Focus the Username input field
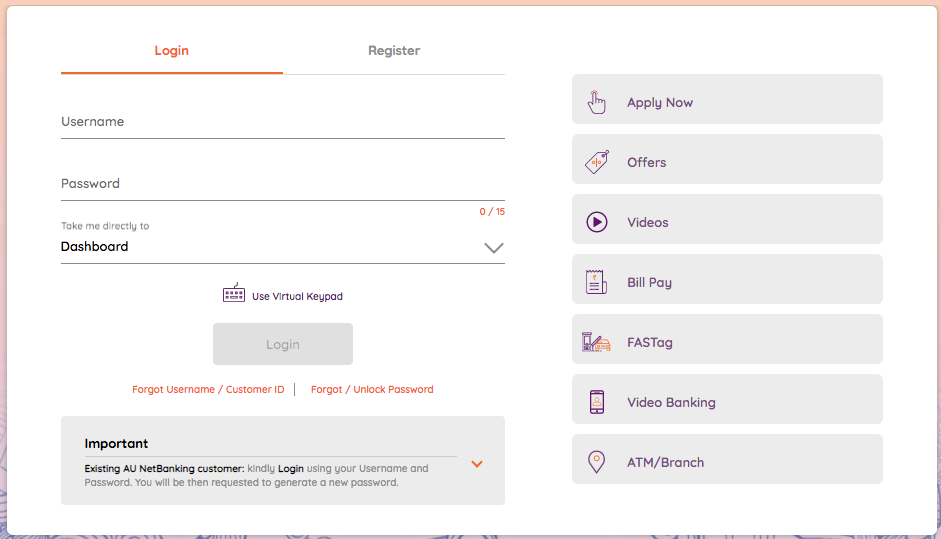 pos(282,123)
